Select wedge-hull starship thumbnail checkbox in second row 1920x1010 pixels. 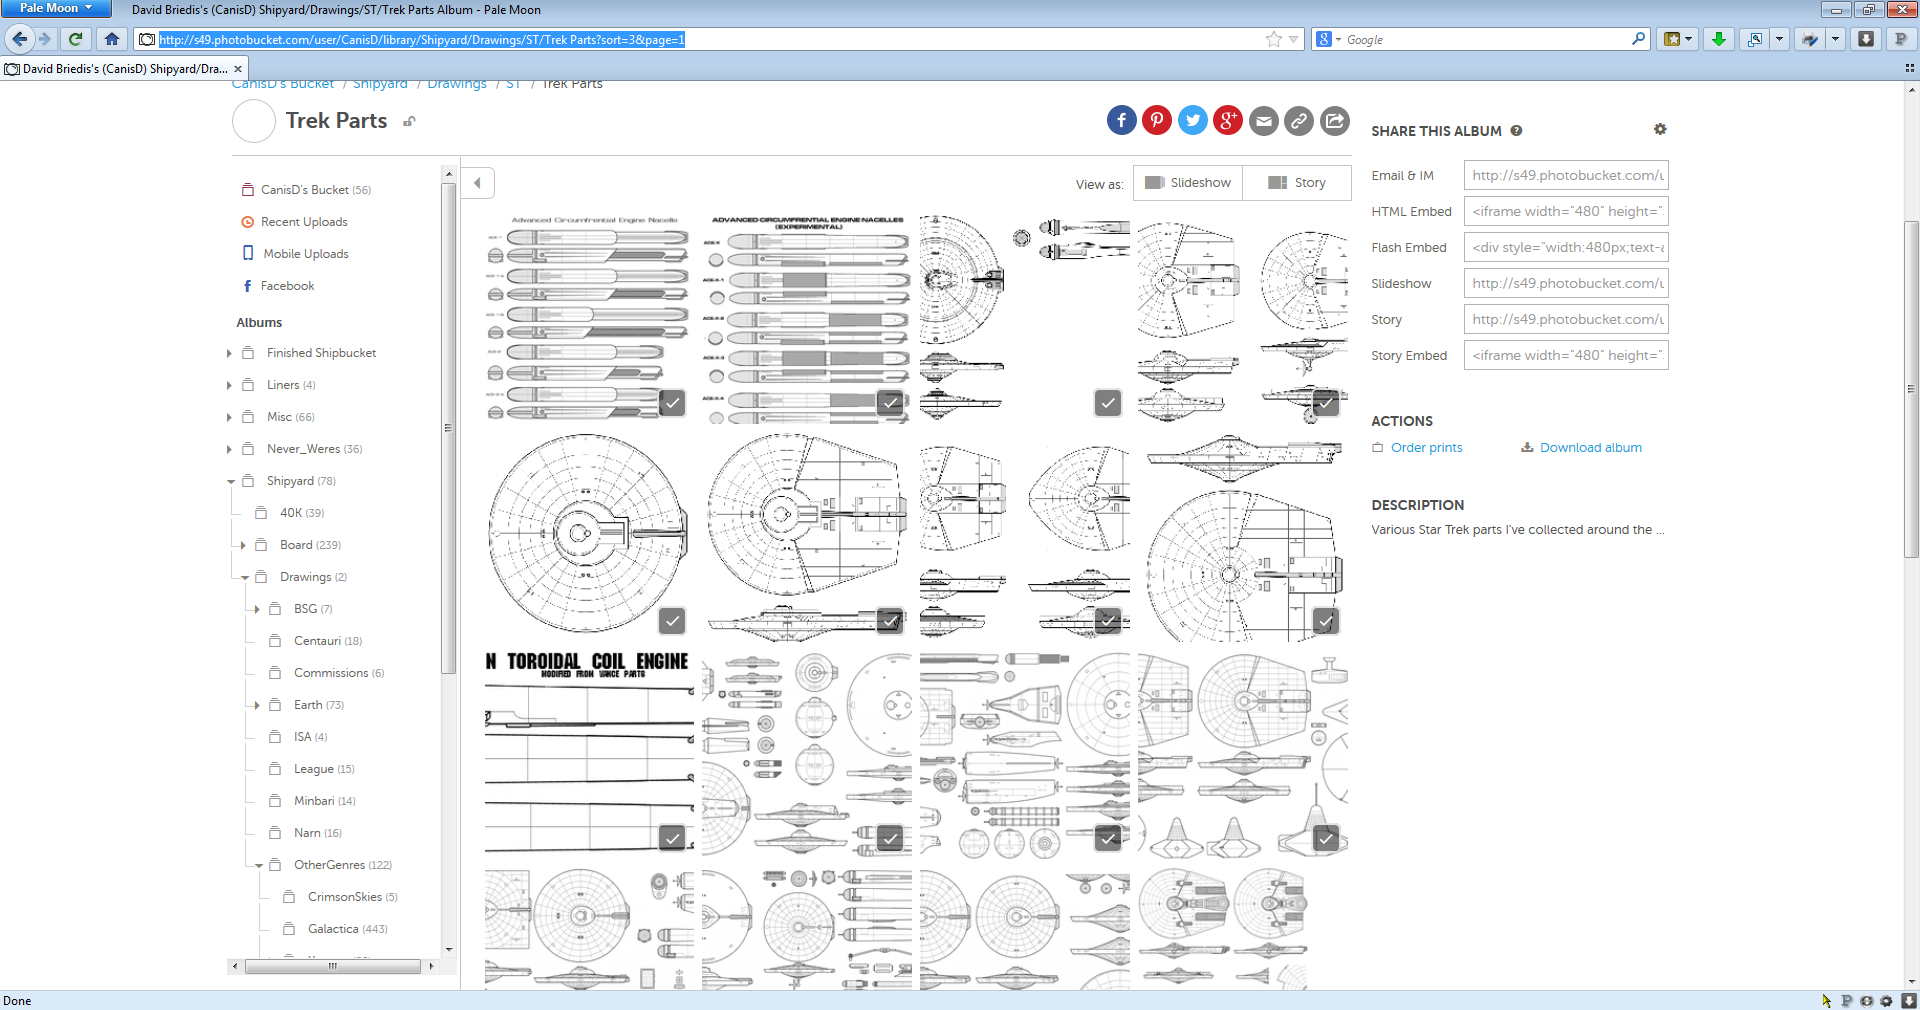890,621
